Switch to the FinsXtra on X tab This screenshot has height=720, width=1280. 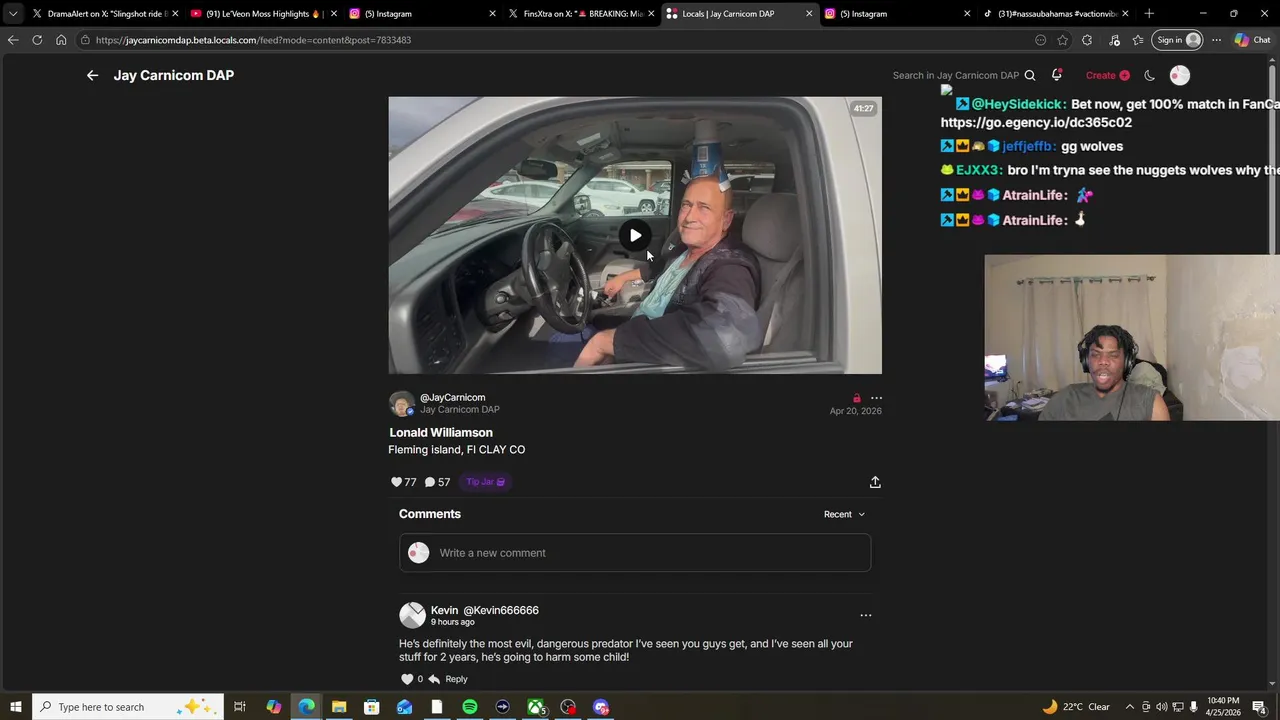click(580, 14)
